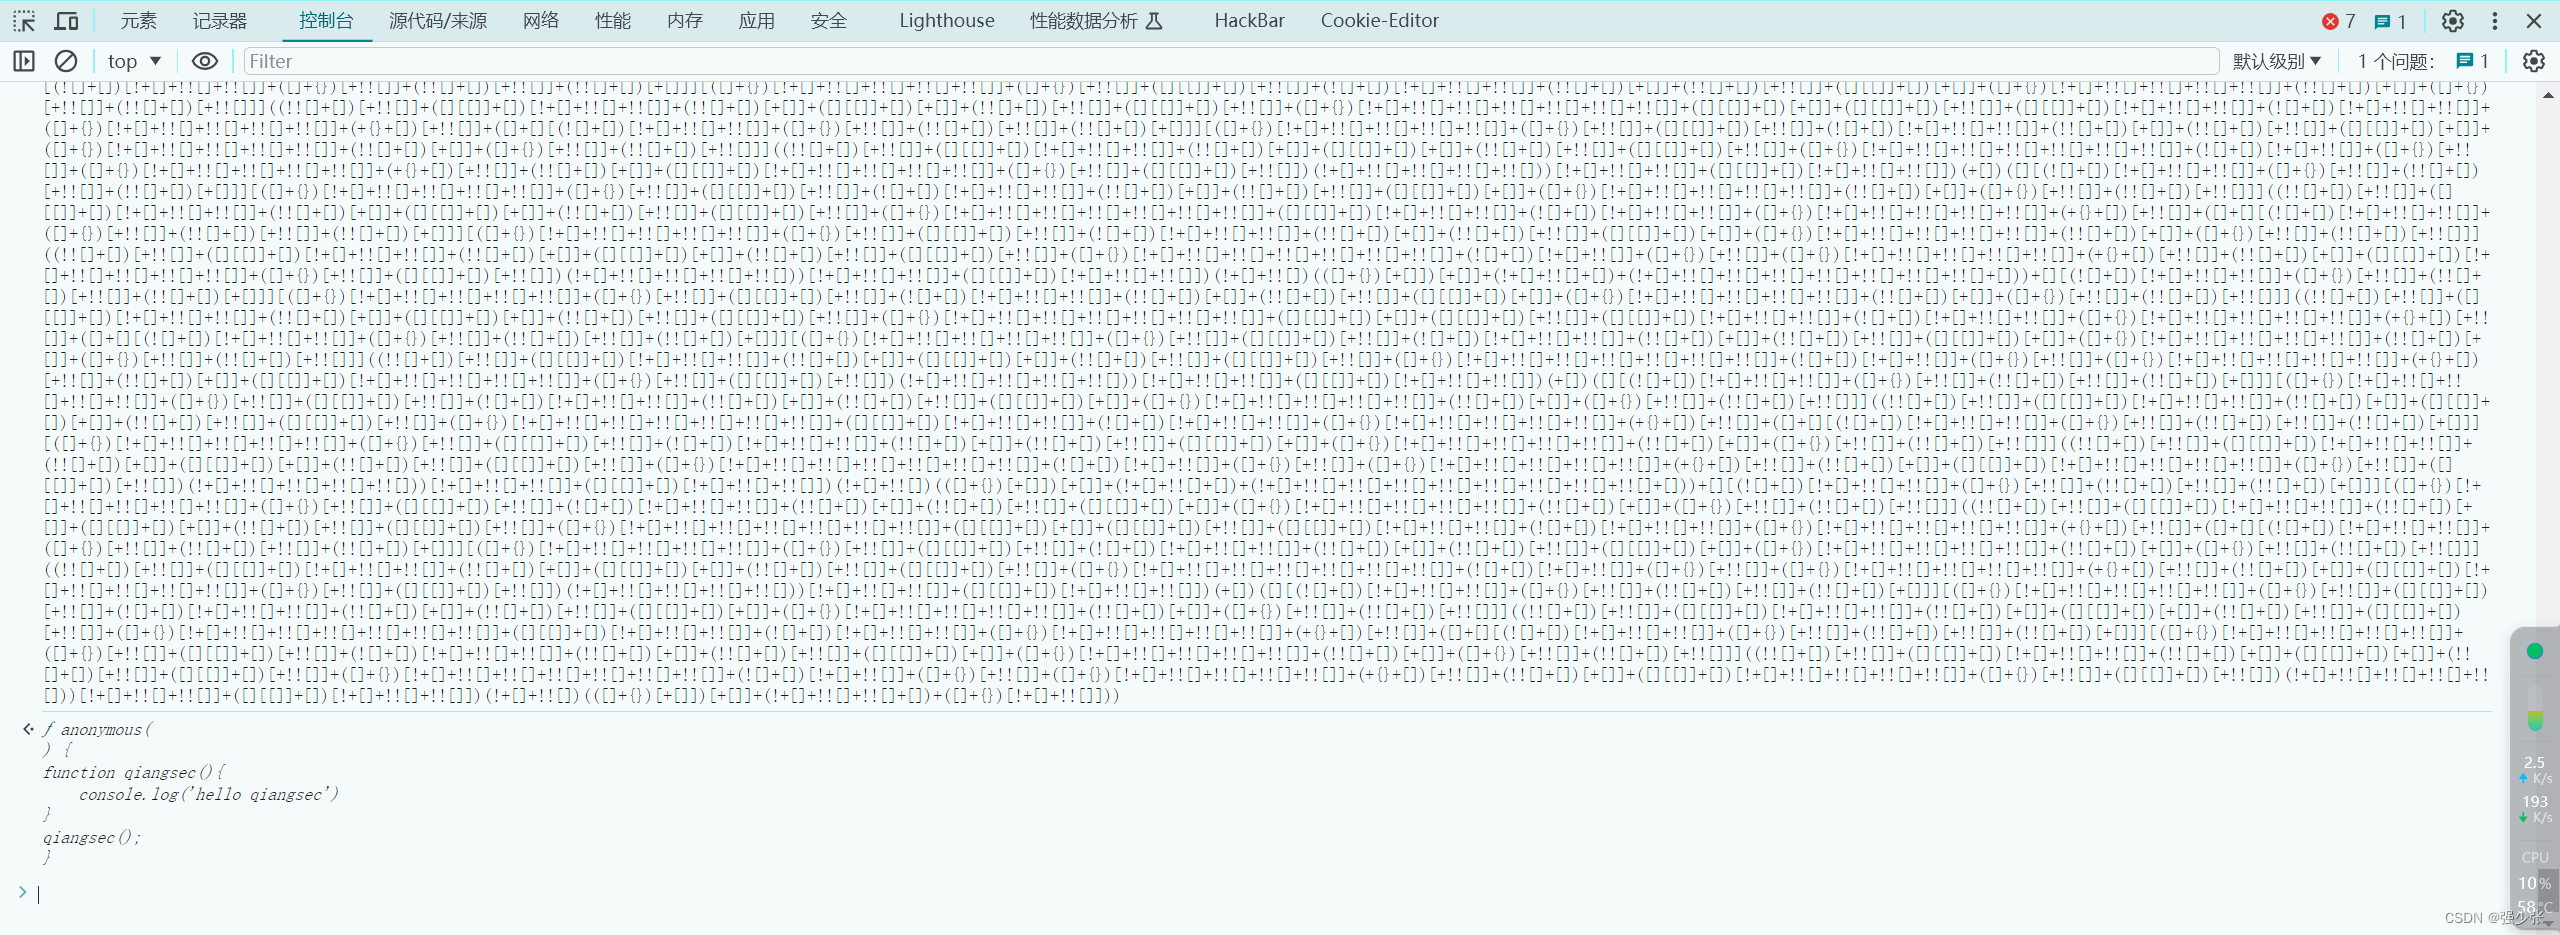The image size is (2560, 935).
Task: Toggle the live expression eye icon
Action: tap(205, 61)
